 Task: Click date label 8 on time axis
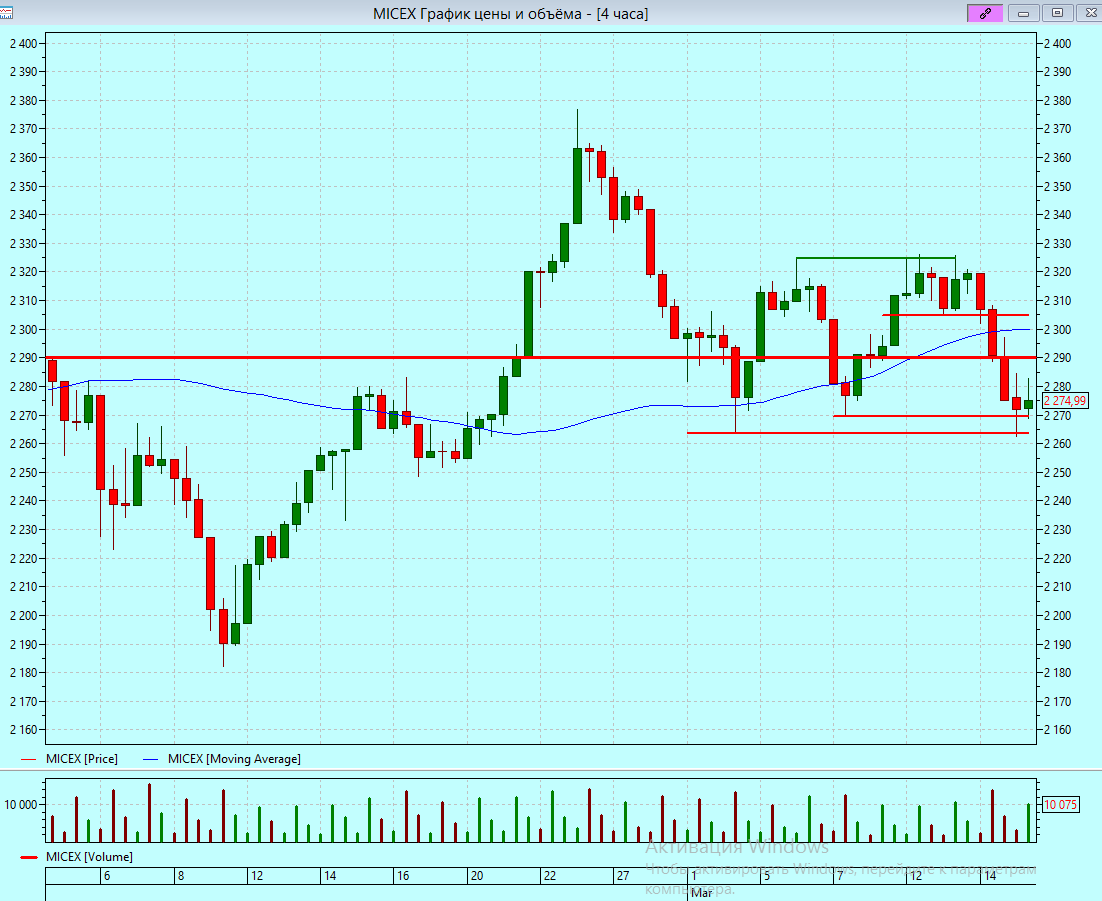pyautogui.click(x=181, y=876)
